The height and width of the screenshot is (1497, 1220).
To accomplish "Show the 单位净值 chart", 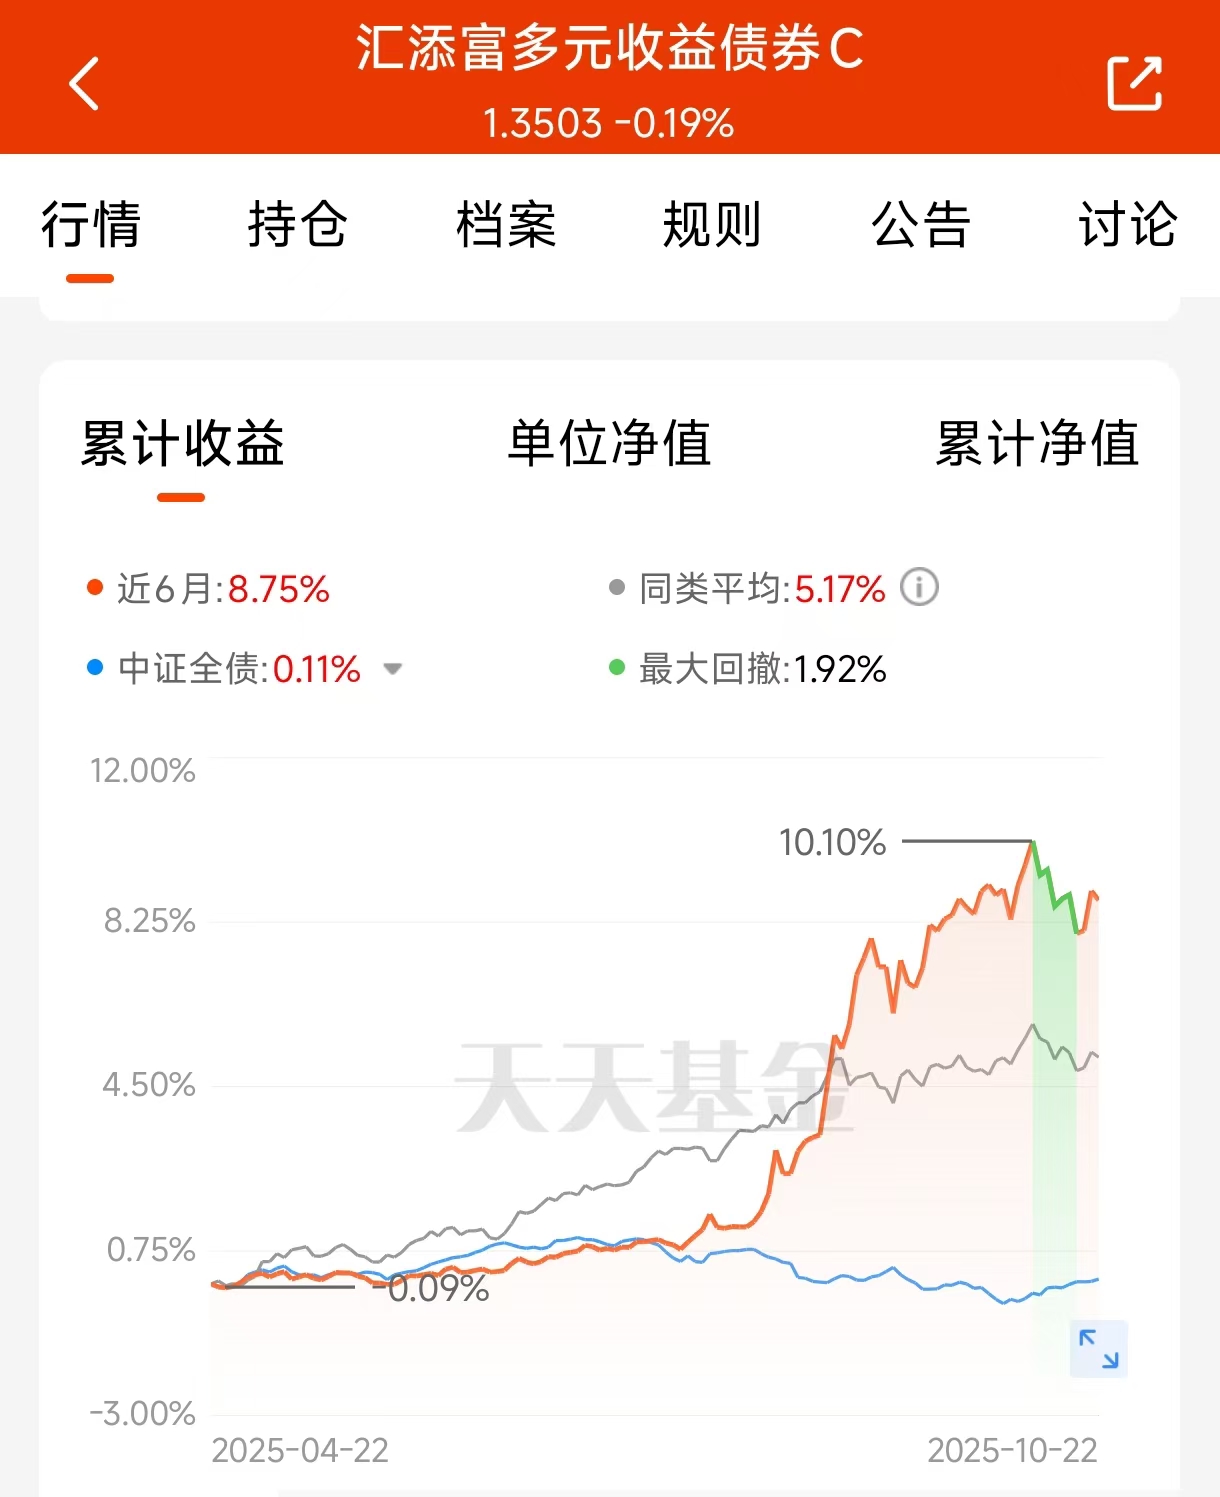I will pyautogui.click(x=609, y=443).
